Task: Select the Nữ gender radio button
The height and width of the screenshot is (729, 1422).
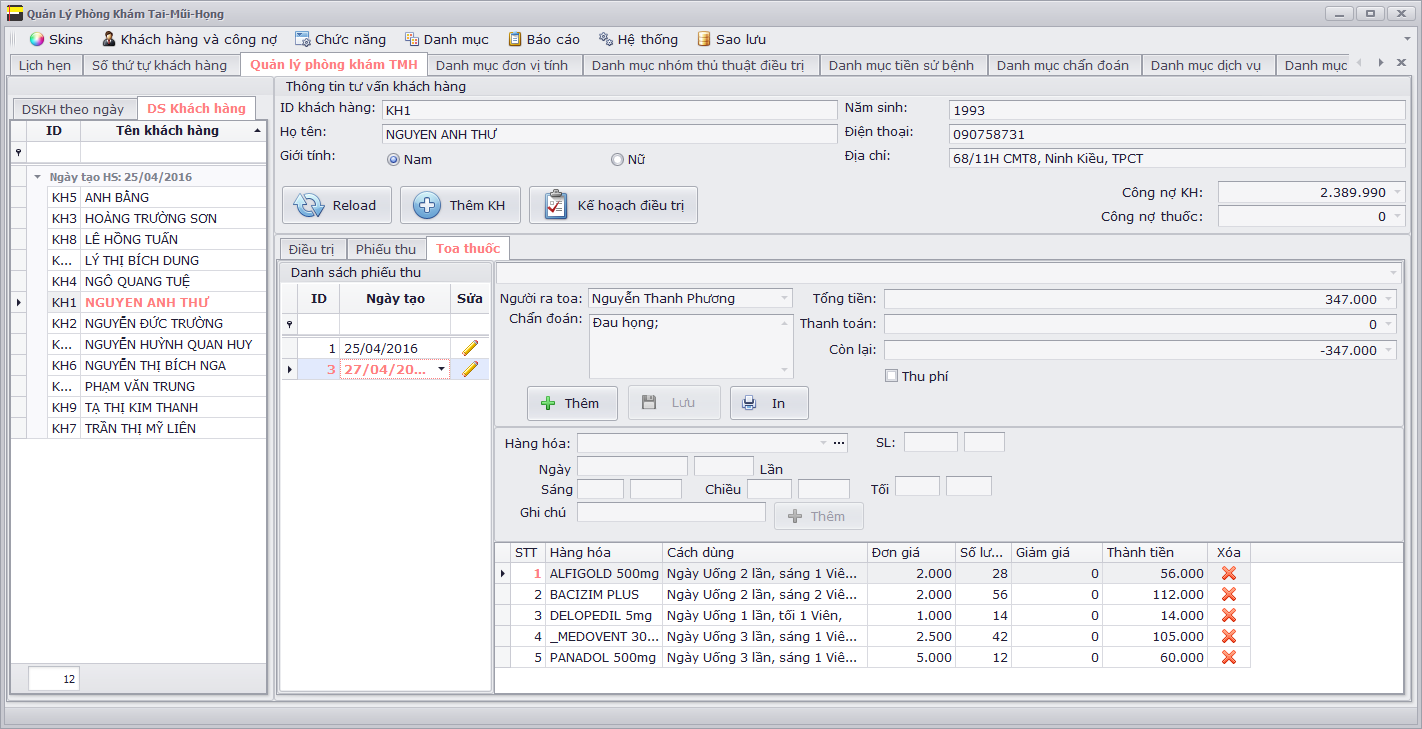Action: (617, 159)
